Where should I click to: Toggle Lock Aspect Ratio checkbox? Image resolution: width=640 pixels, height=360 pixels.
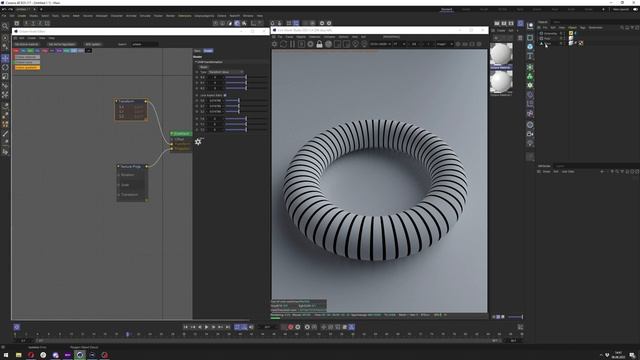225,95
